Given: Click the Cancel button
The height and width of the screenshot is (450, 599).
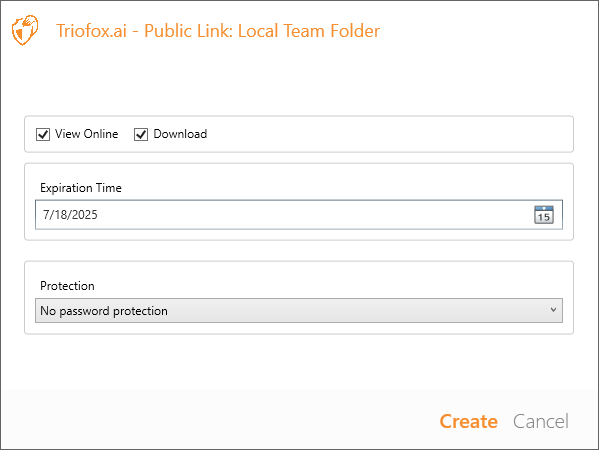Looking at the screenshot, I should pos(541,421).
